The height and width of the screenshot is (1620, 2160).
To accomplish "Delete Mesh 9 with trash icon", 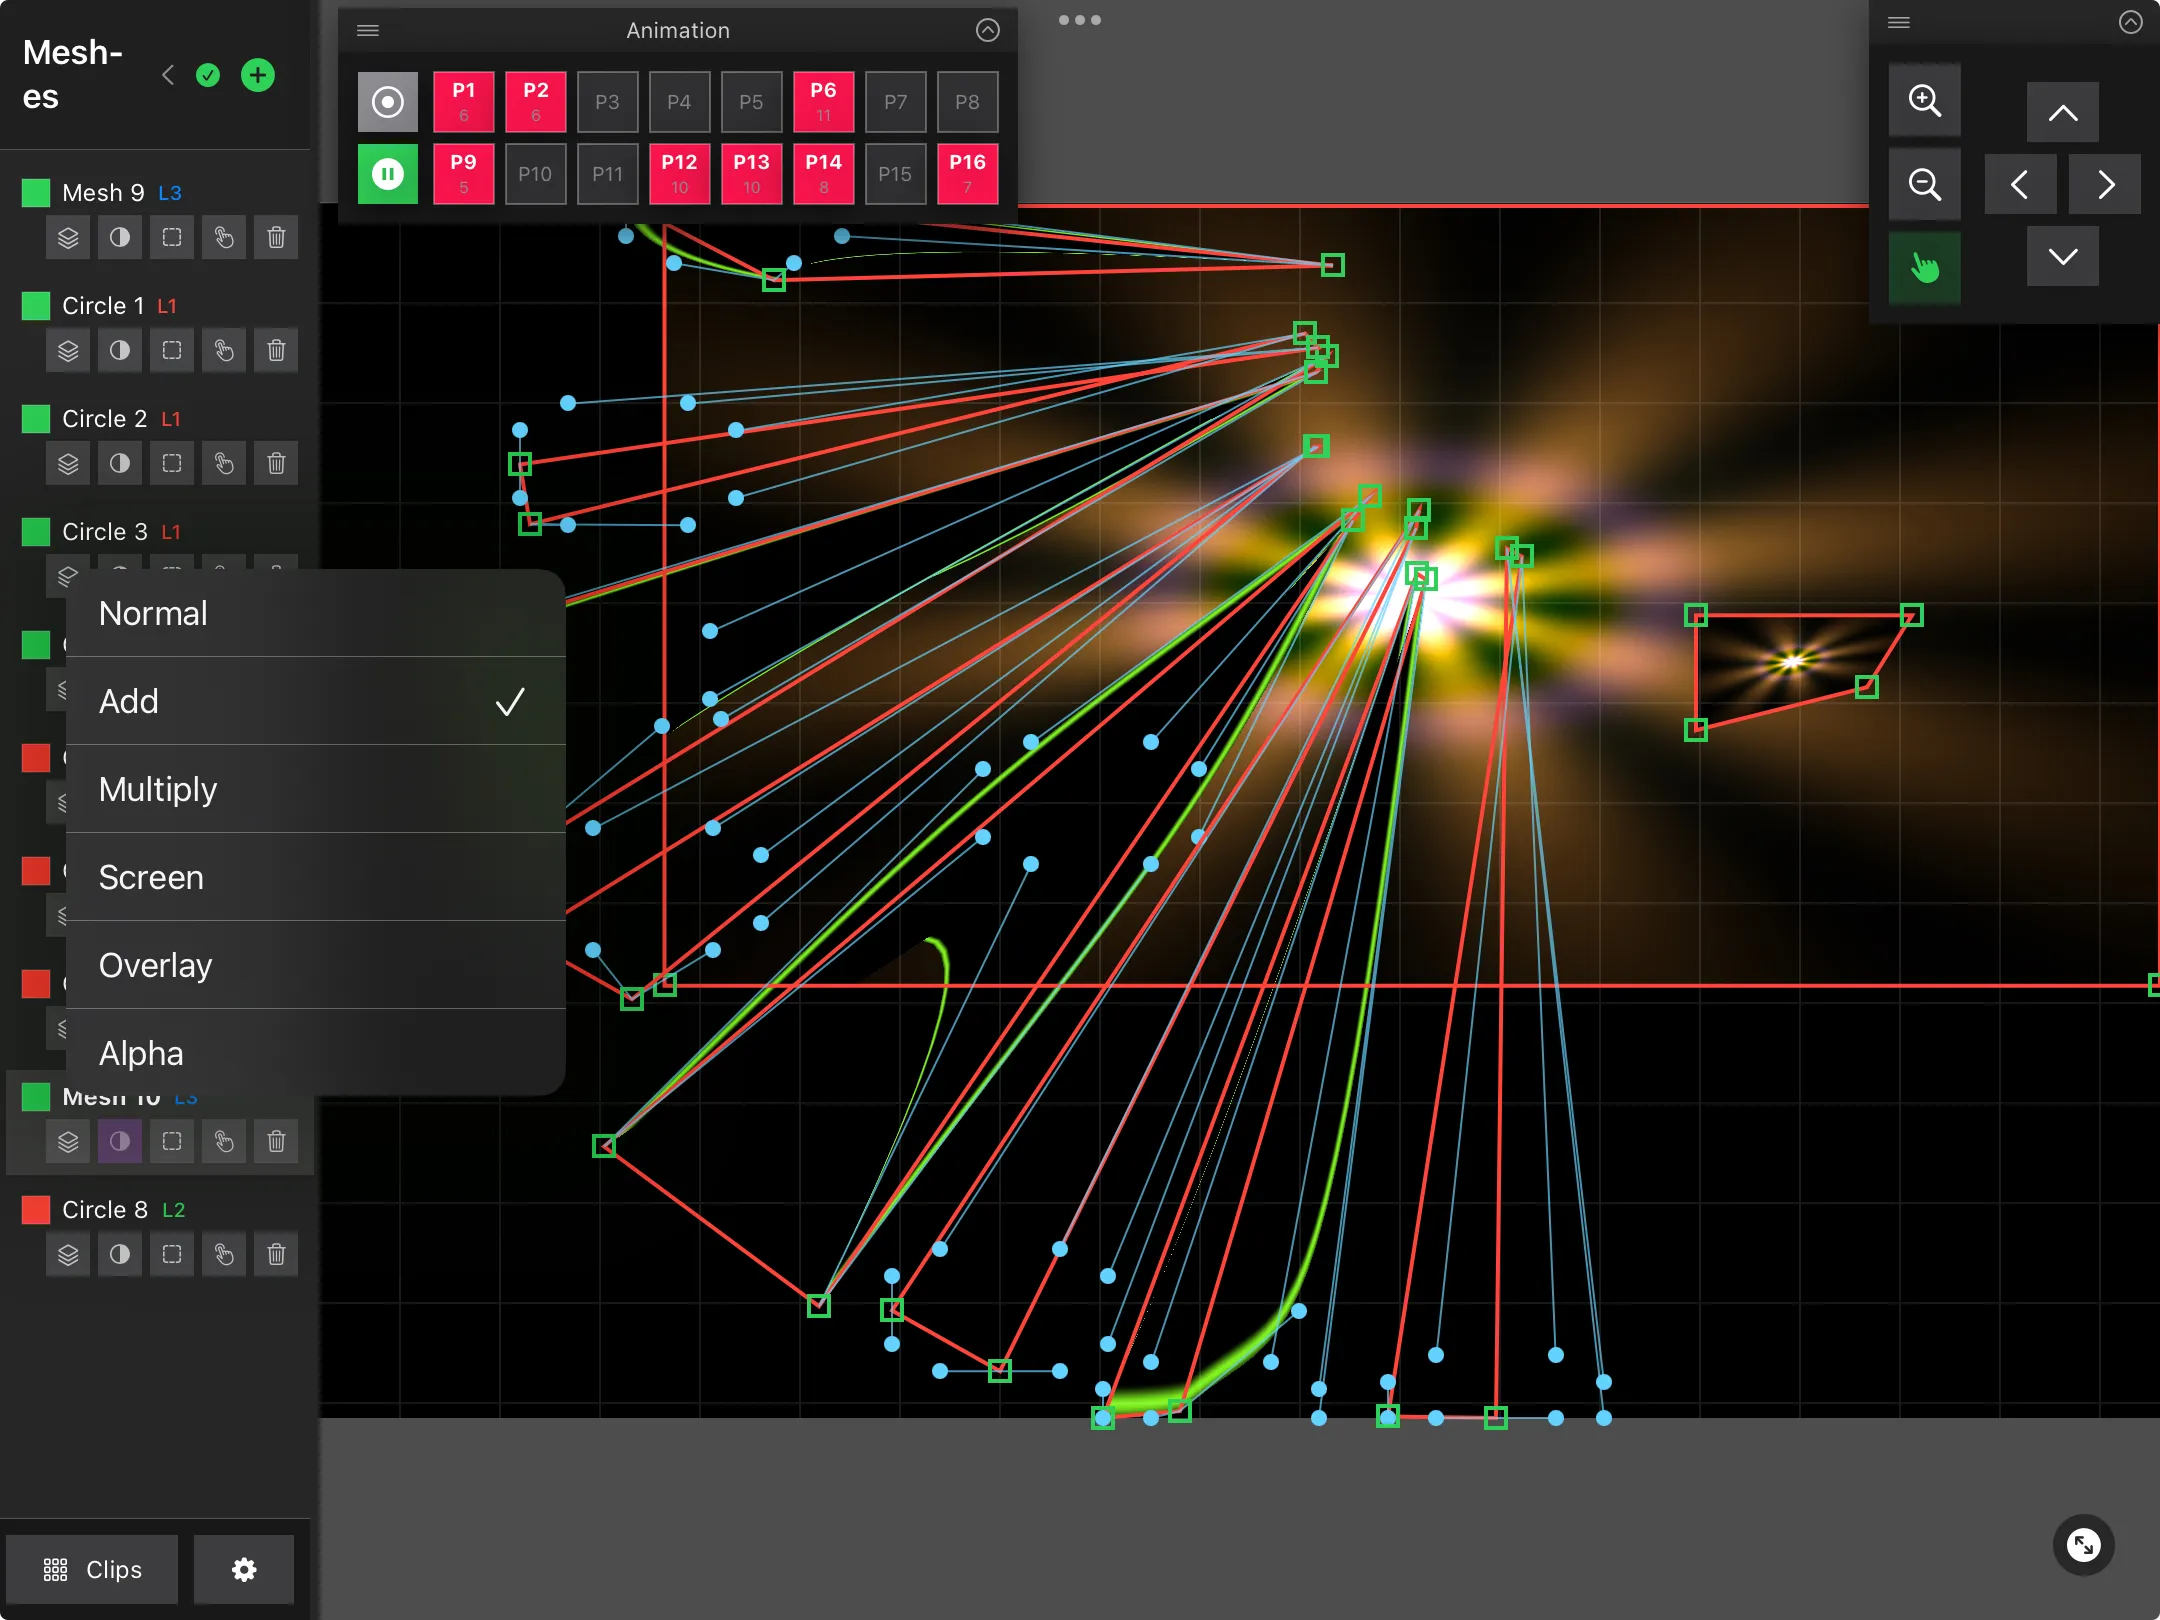I will pos(276,238).
